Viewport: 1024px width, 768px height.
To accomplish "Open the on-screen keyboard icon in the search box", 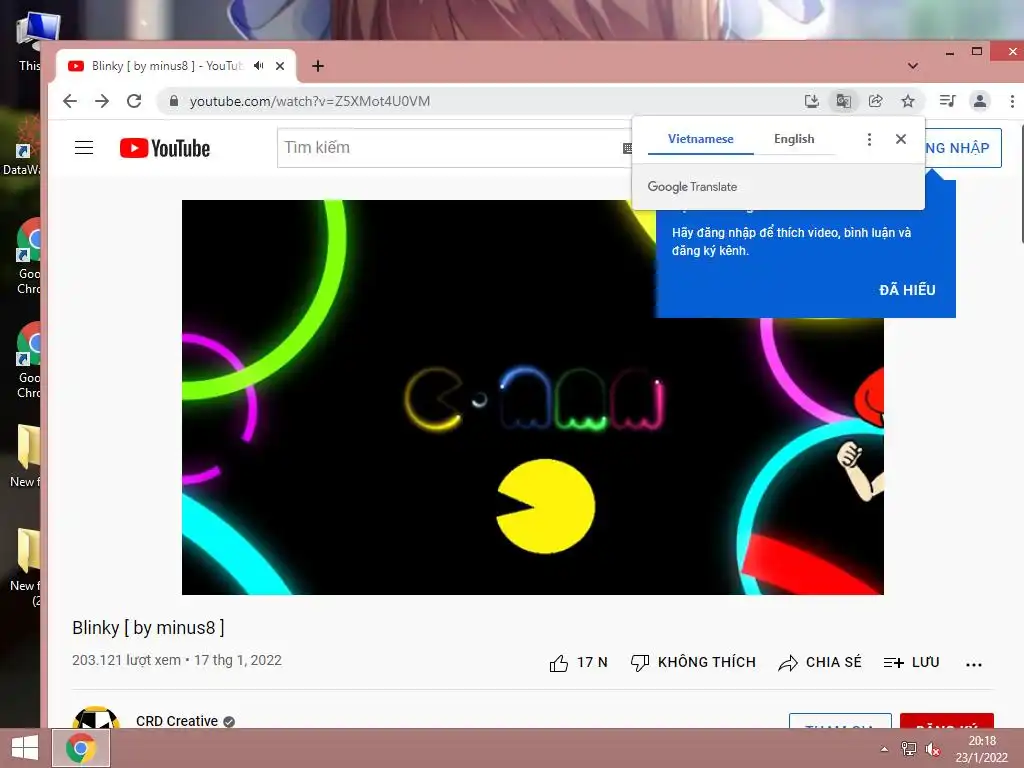I will click(x=627, y=148).
